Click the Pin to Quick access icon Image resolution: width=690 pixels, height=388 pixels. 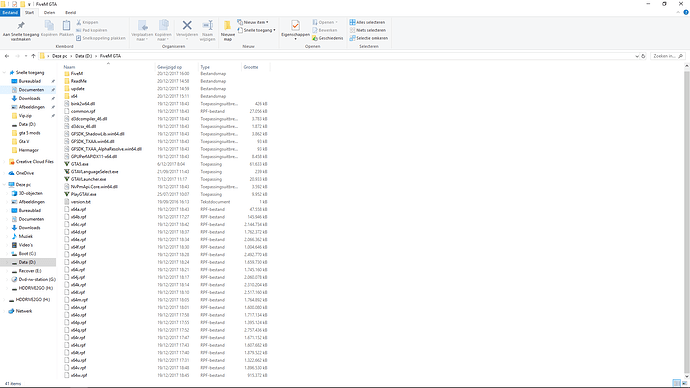pos(21,26)
